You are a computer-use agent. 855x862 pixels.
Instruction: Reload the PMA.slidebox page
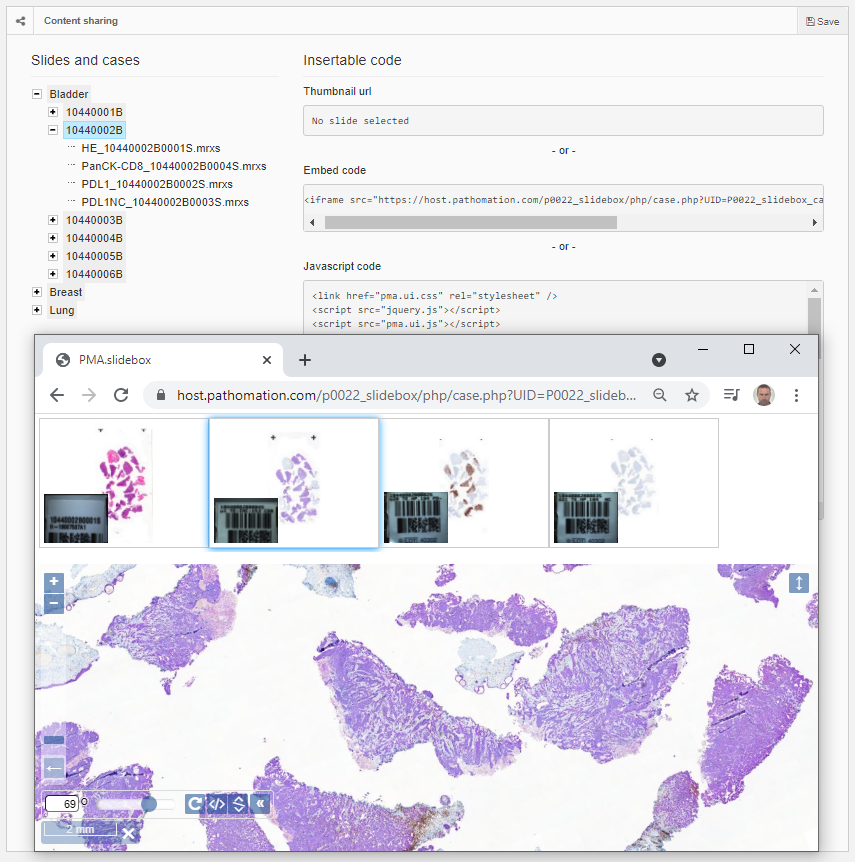tap(121, 395)
